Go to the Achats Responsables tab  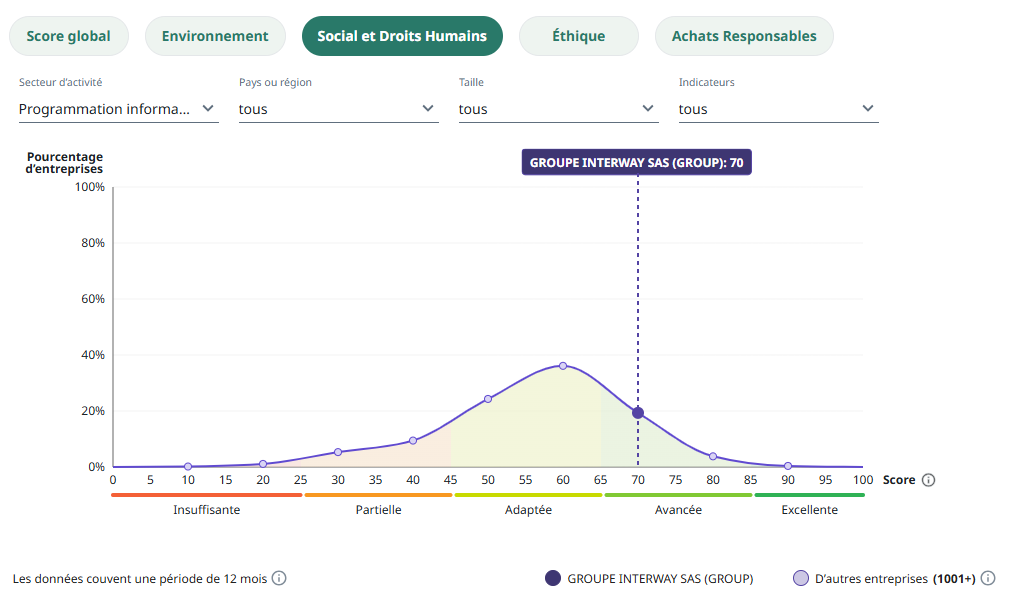click(x=744, y=36)
